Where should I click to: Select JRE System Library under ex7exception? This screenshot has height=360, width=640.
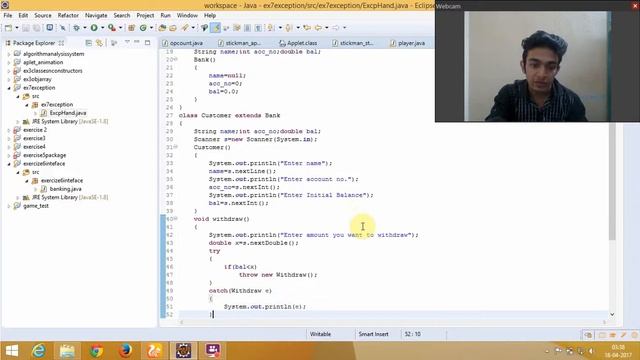pyautogui.click(x=70, y=122)
